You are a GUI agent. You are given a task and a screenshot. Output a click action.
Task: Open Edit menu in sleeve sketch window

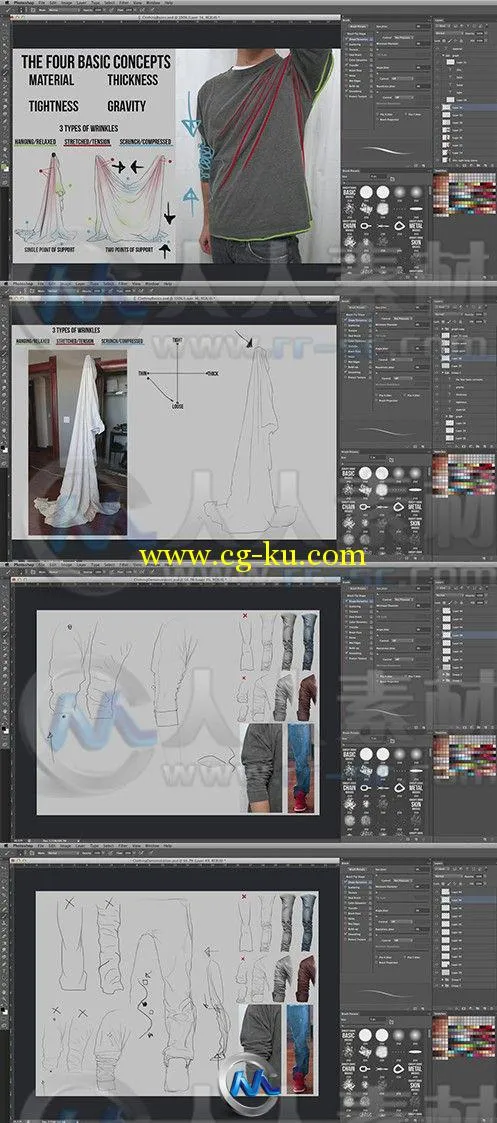(54, 564)
